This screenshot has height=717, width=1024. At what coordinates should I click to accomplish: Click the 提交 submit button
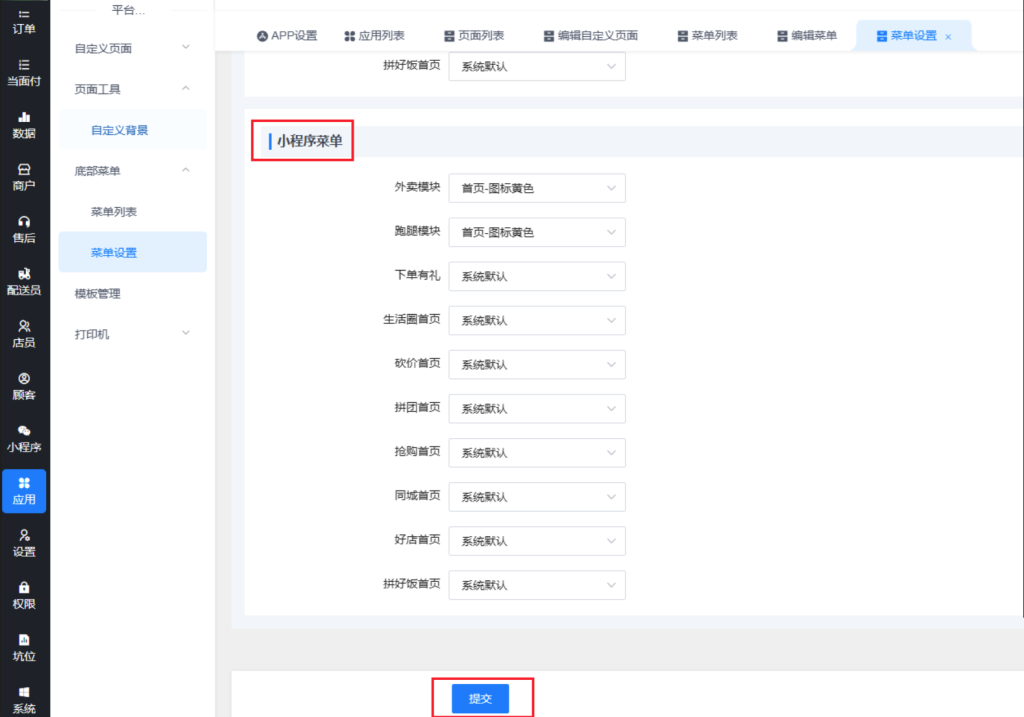[x=480, y=698]
